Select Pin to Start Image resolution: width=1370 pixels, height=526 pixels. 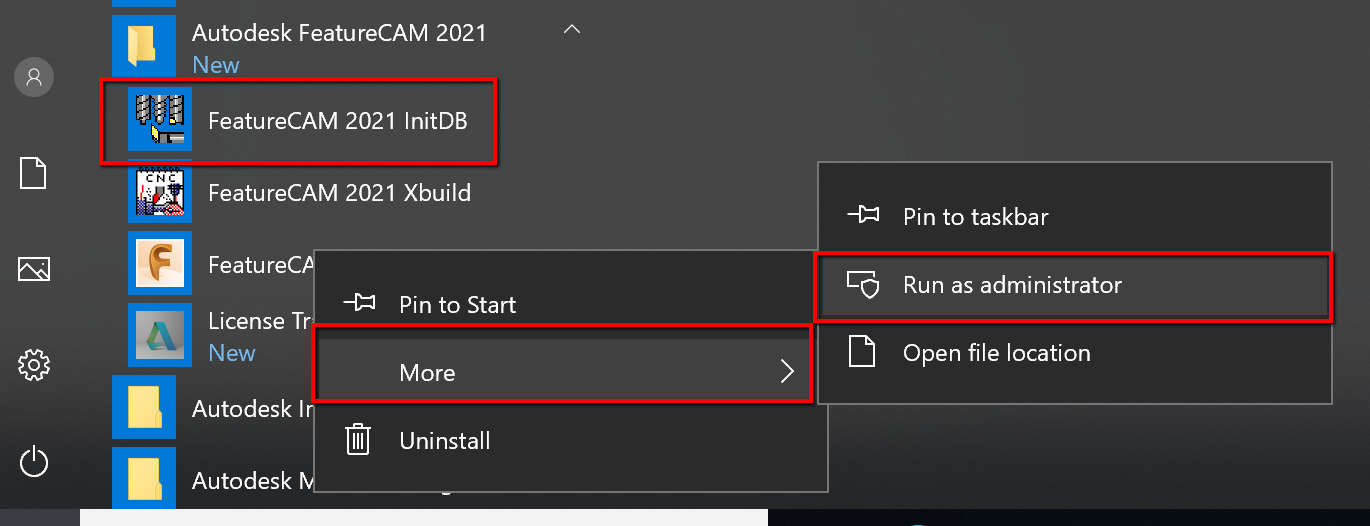[457, 305]
